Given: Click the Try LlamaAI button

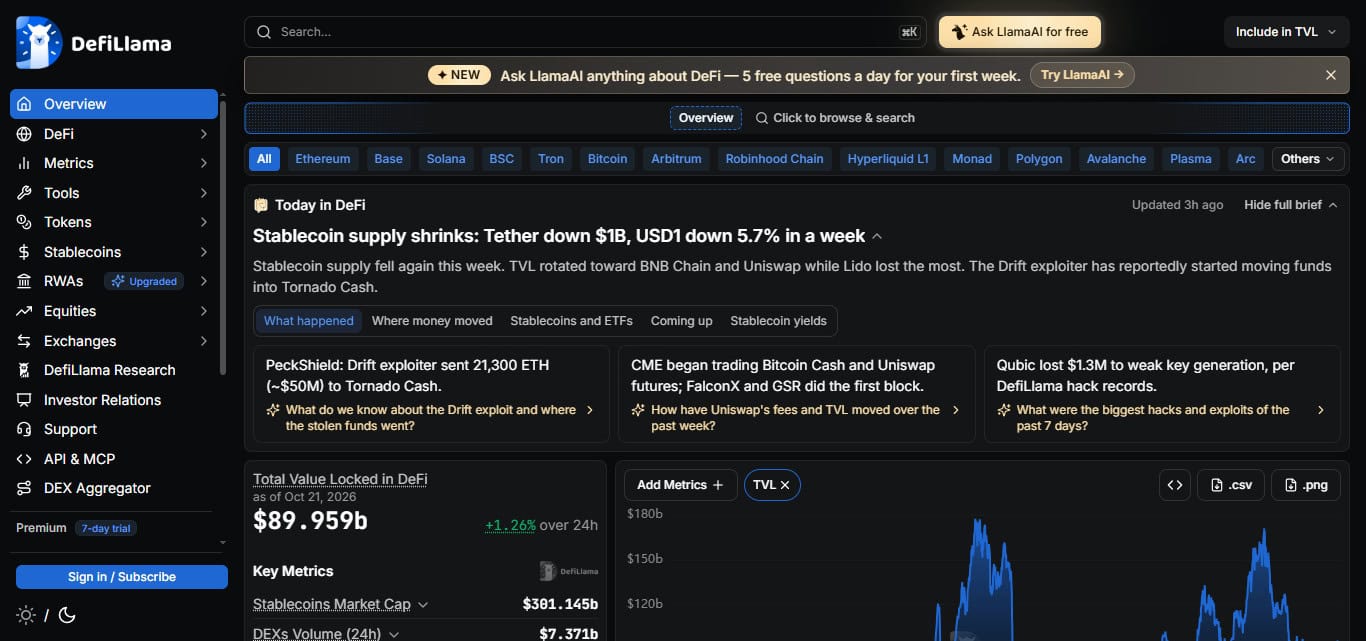Looking at the screenshot, I should tap(1082, 75).
